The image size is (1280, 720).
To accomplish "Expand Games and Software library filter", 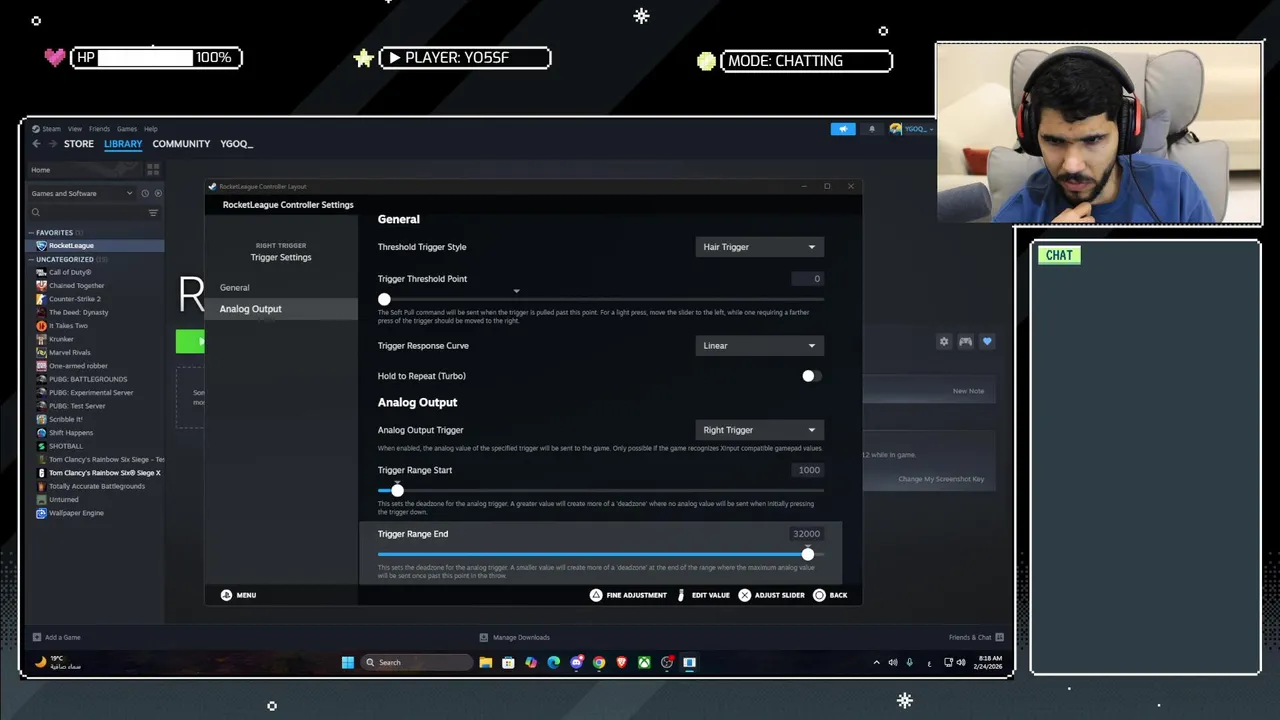I will click(x=81, y=193).
